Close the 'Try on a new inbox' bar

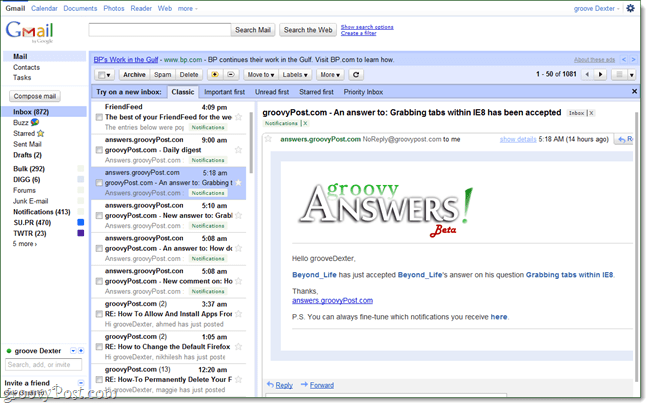coord(634,91)
